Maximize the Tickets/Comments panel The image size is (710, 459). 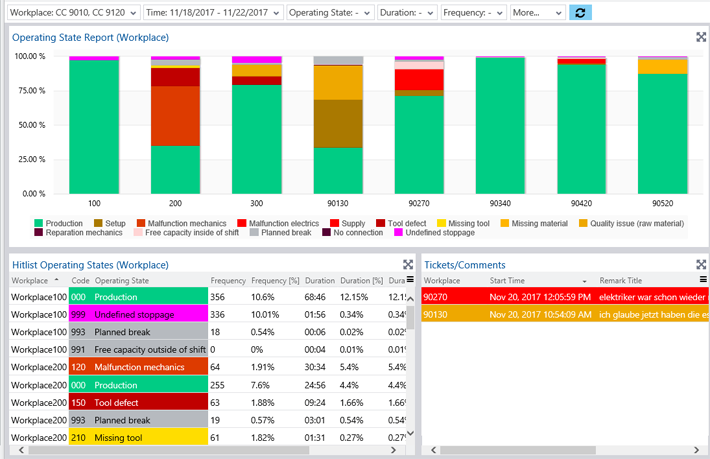(x=701, y=264)
